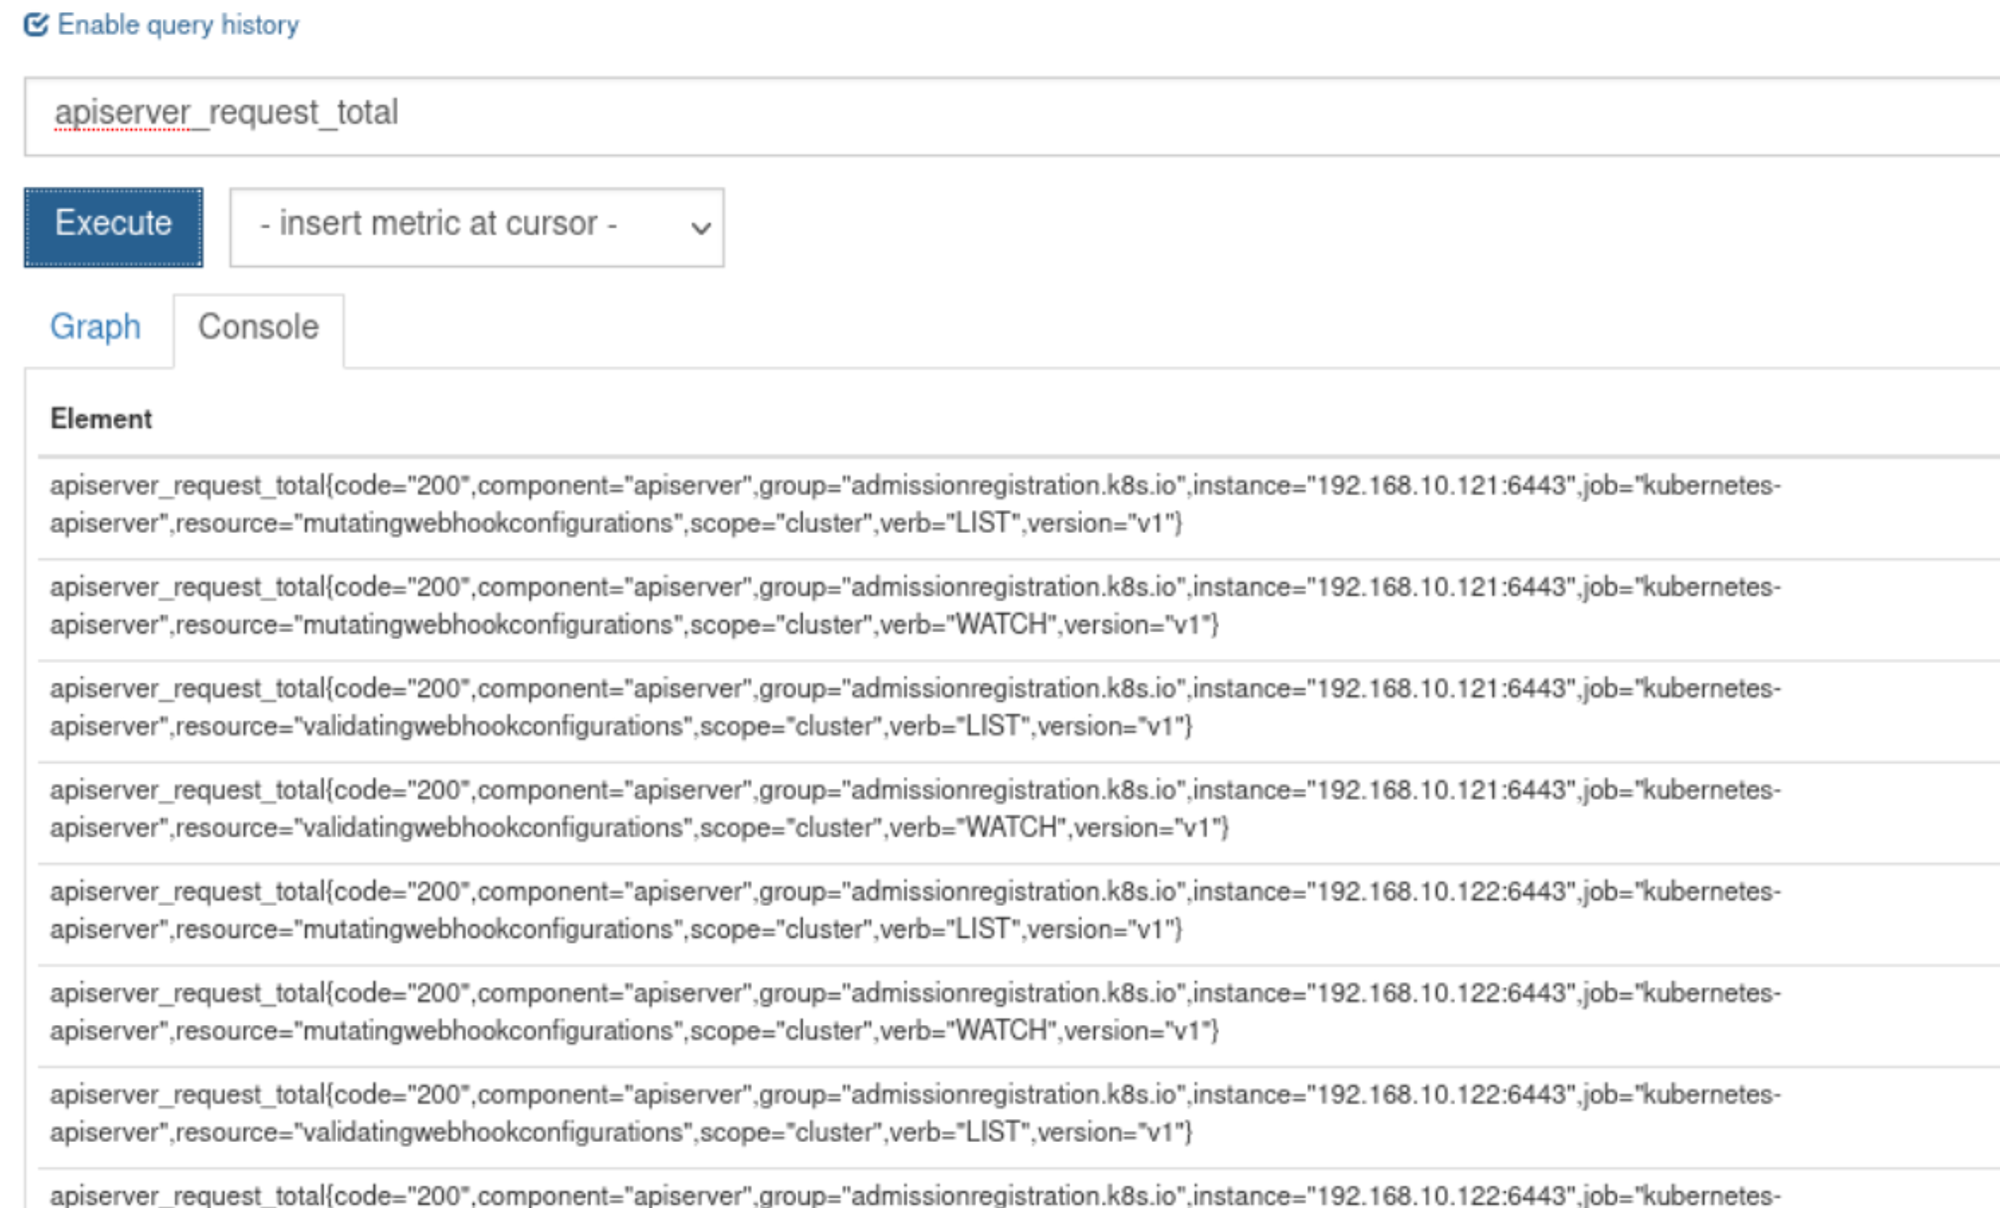The height and width of the screenshot is (1208, 2000).
Task: Switch to the Graph tab
Action: [96, 327]
